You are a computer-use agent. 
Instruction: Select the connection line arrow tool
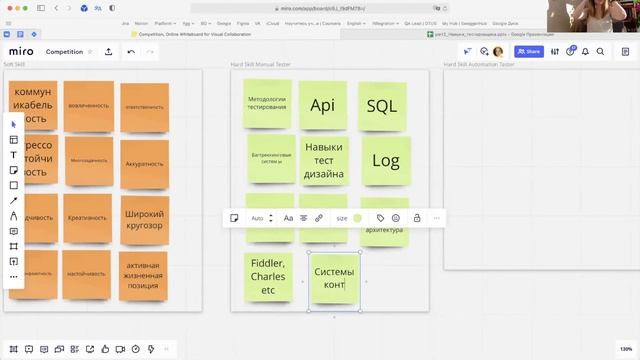pos(13,200)
